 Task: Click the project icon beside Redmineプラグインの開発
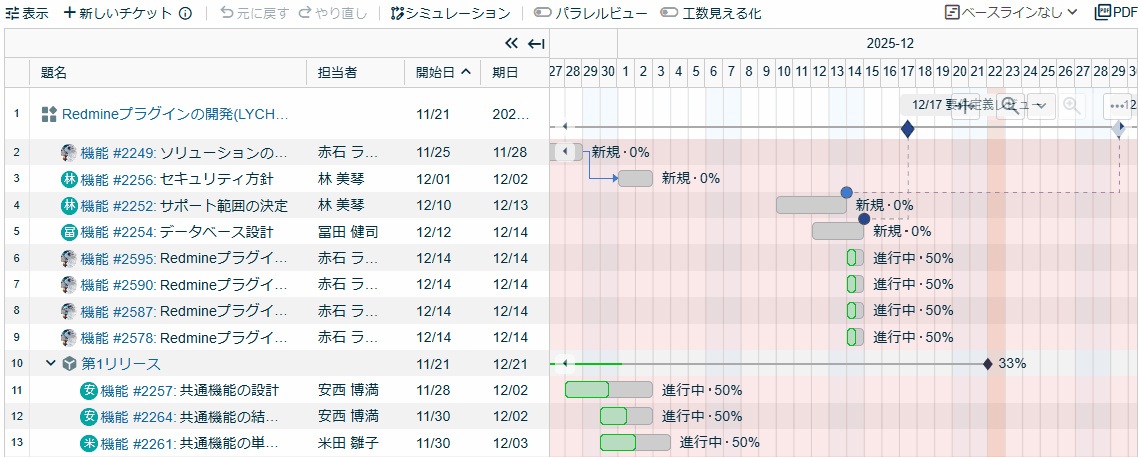tap(49, 114)
